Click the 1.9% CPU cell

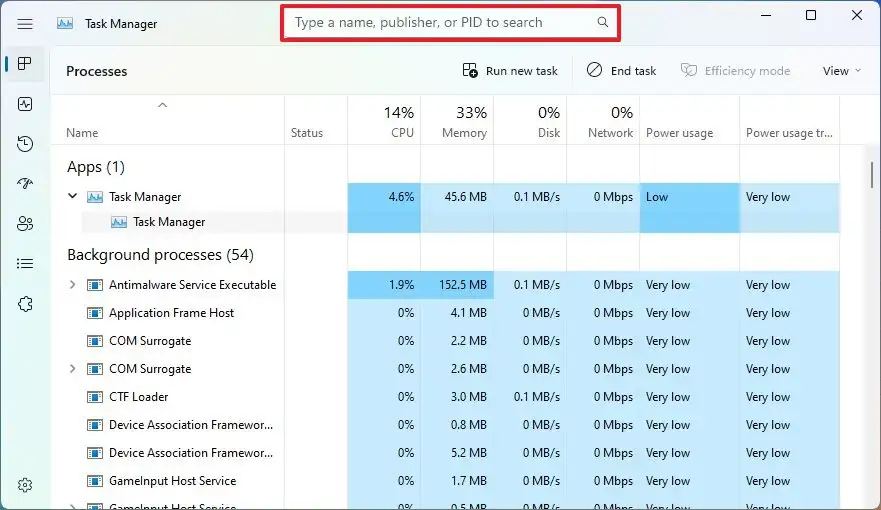[x=384, y=285]
